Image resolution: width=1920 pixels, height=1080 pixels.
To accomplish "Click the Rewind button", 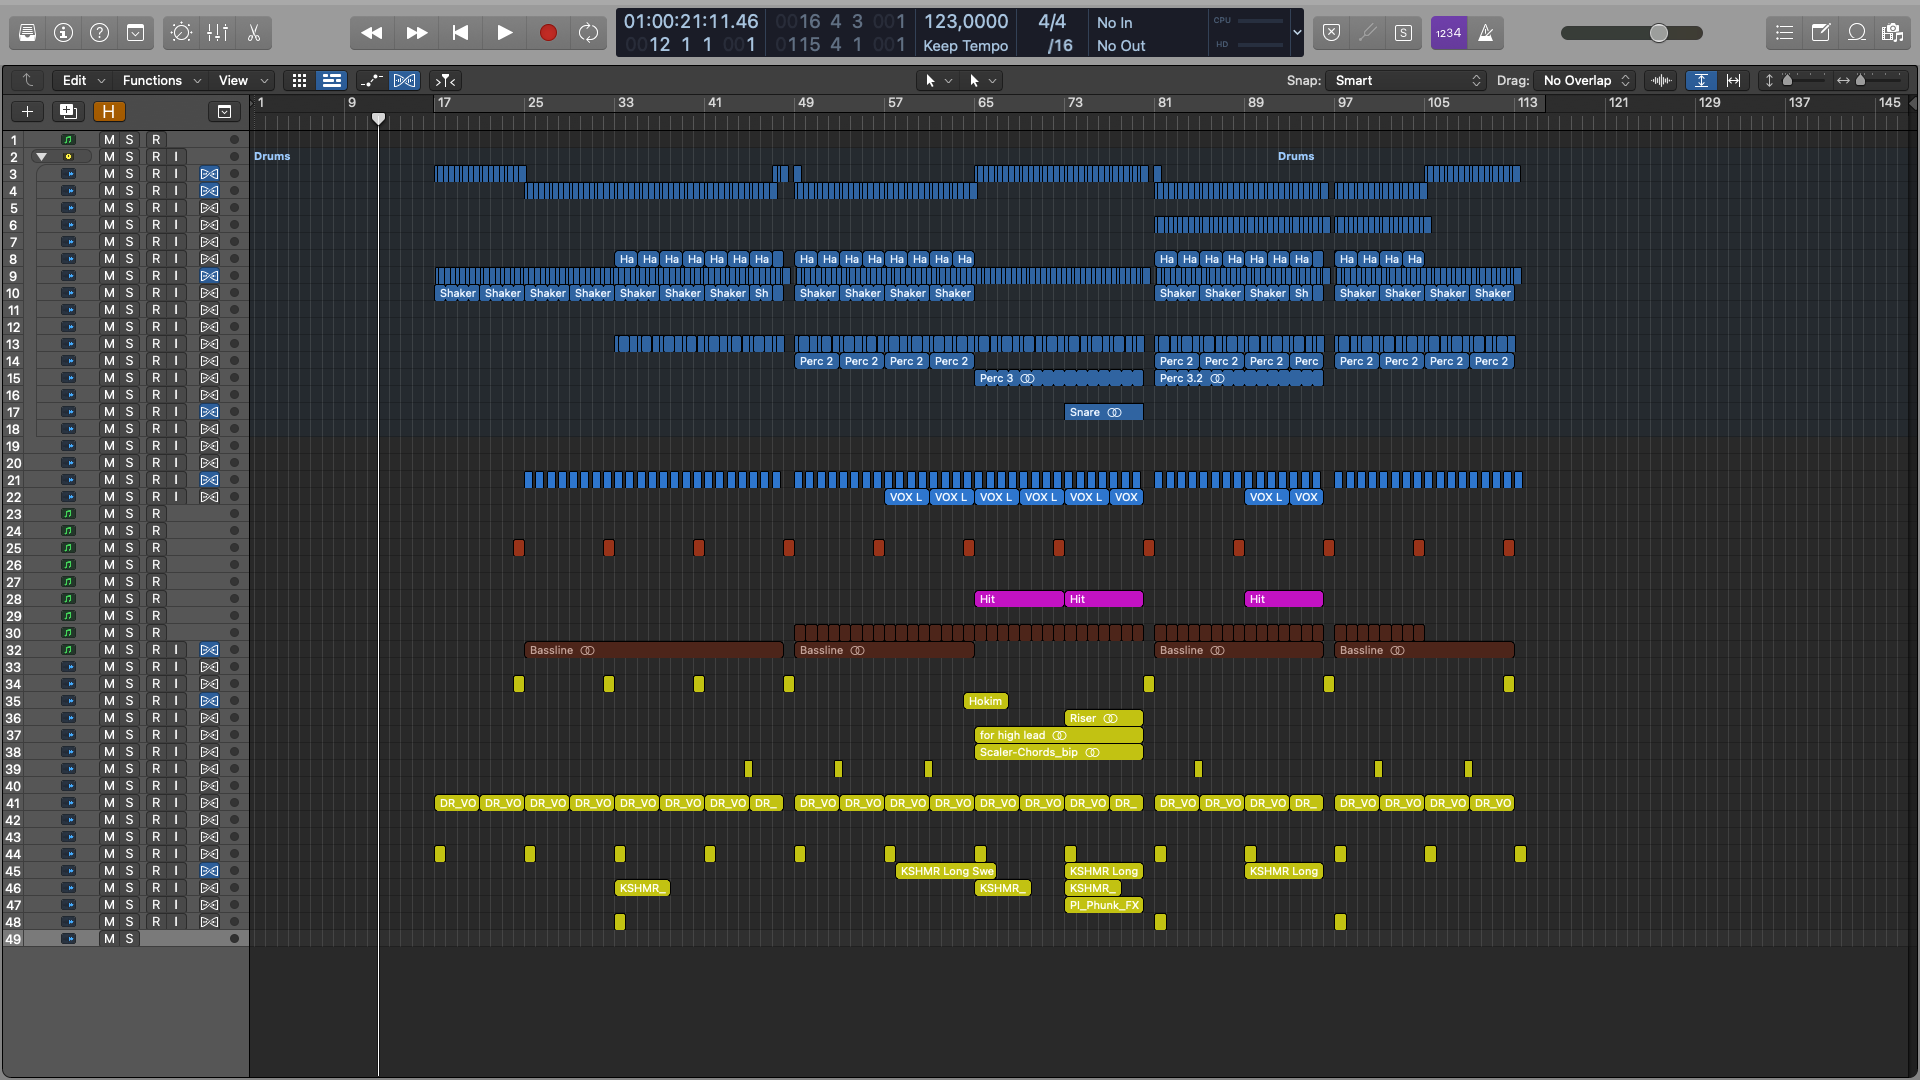I will (x=372, y=33).
